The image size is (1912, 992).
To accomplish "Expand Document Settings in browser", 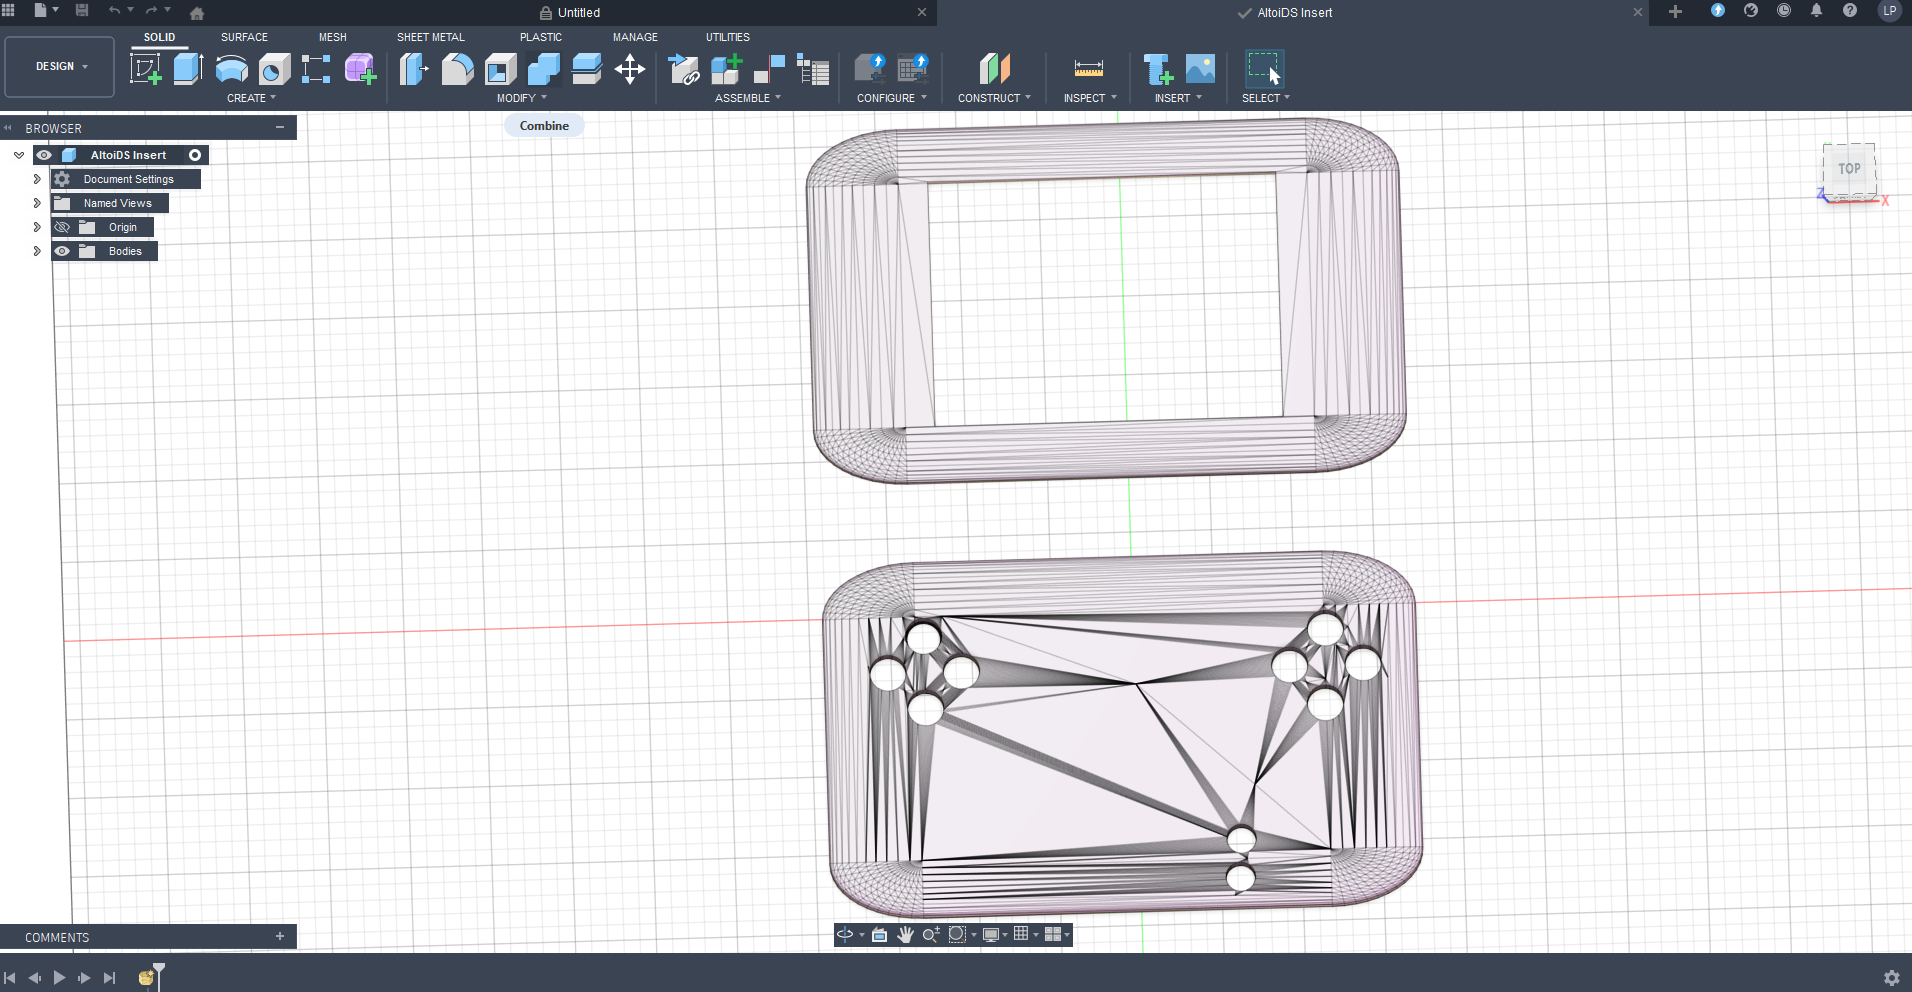I will pyautogui.click(x=37, y=179).
